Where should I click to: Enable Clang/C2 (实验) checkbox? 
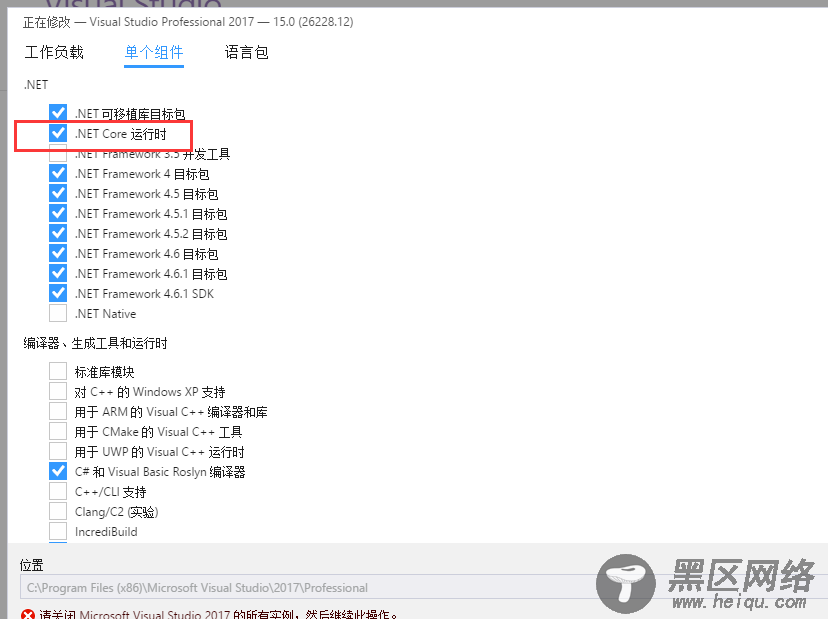point(58,511)
